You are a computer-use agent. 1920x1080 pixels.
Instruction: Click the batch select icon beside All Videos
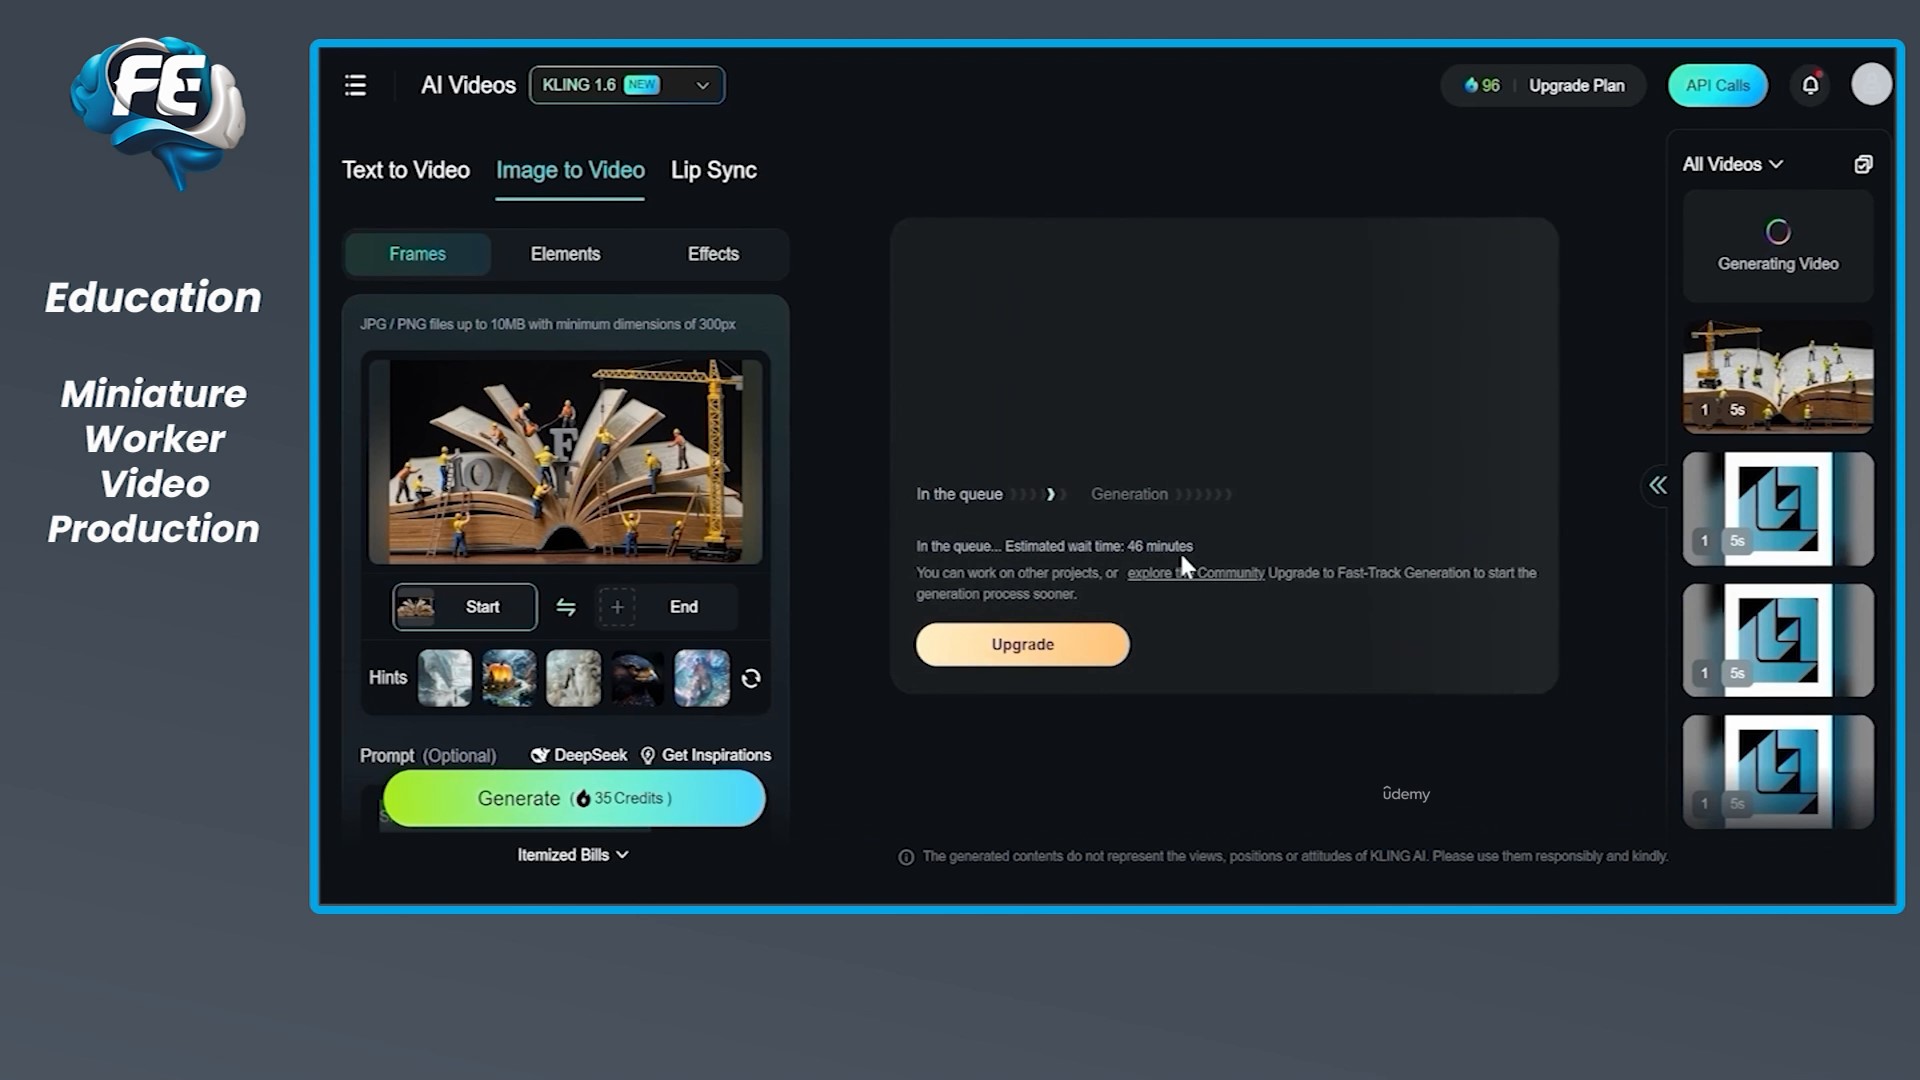(x=1863, y=165)
